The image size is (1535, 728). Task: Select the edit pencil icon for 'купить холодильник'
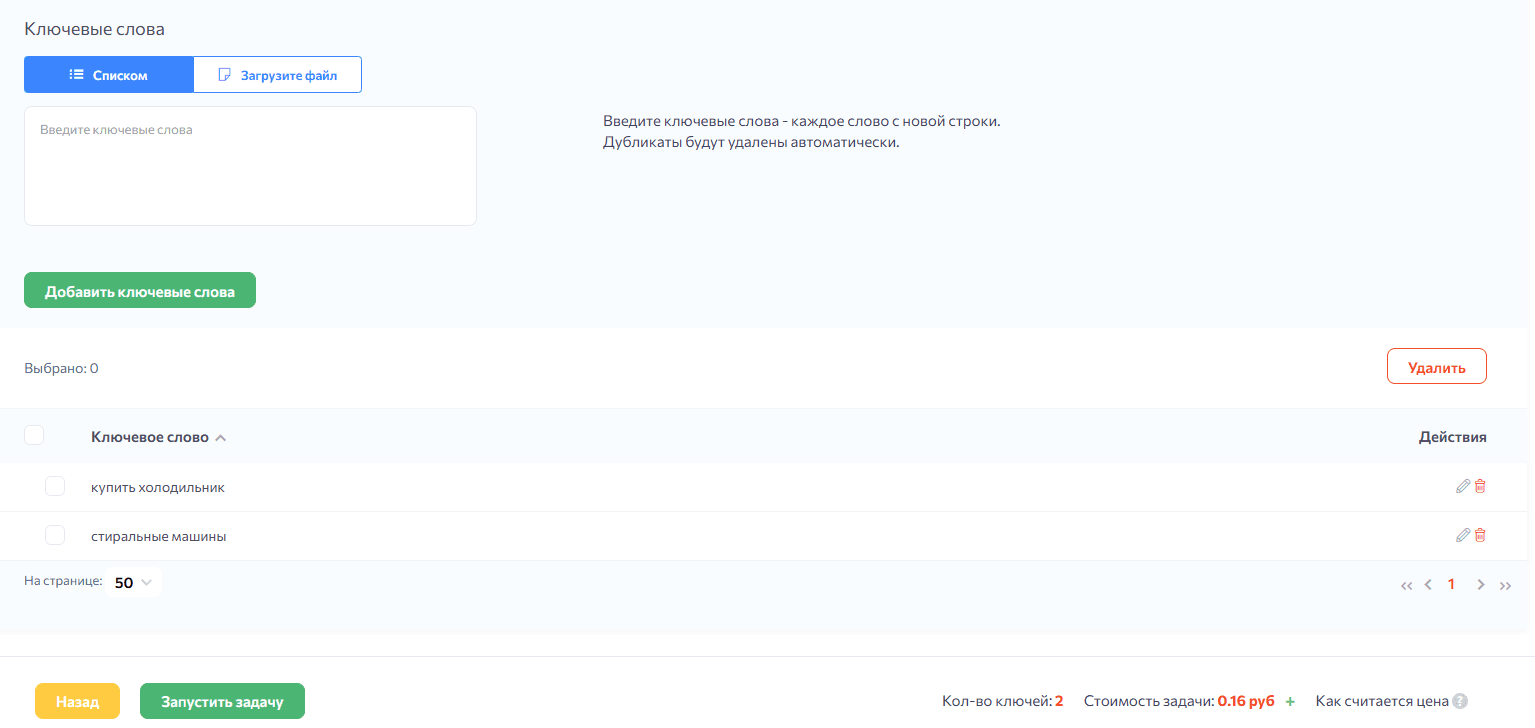[1463, 486]
